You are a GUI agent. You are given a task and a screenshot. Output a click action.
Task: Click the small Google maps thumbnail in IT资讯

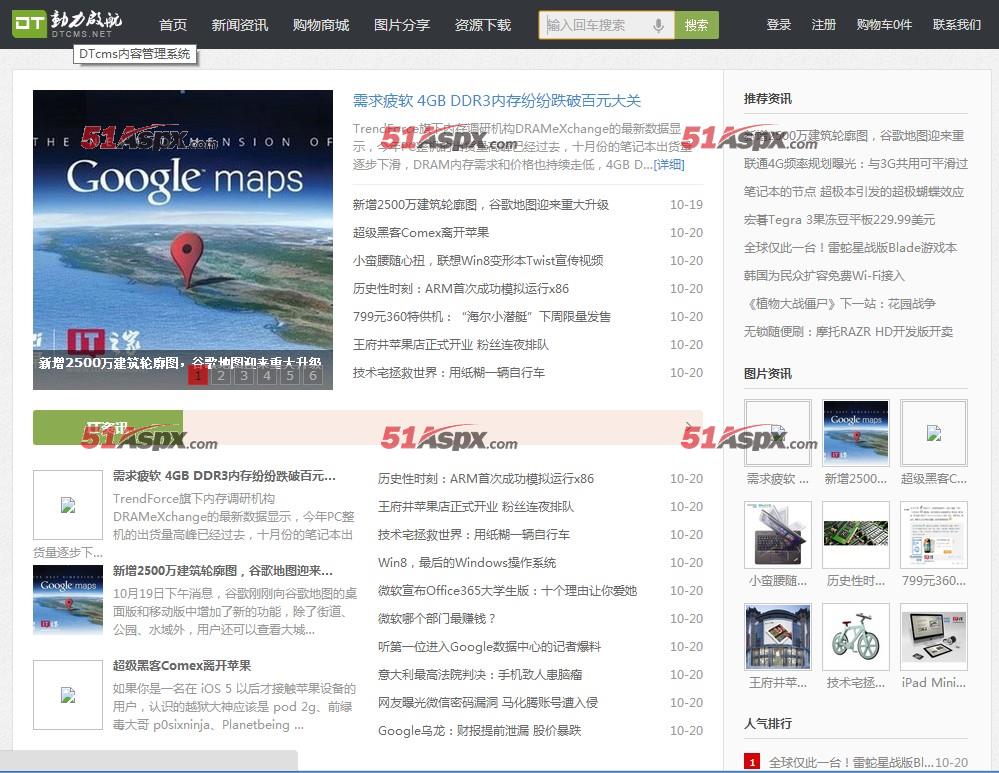tap(68, 600)
